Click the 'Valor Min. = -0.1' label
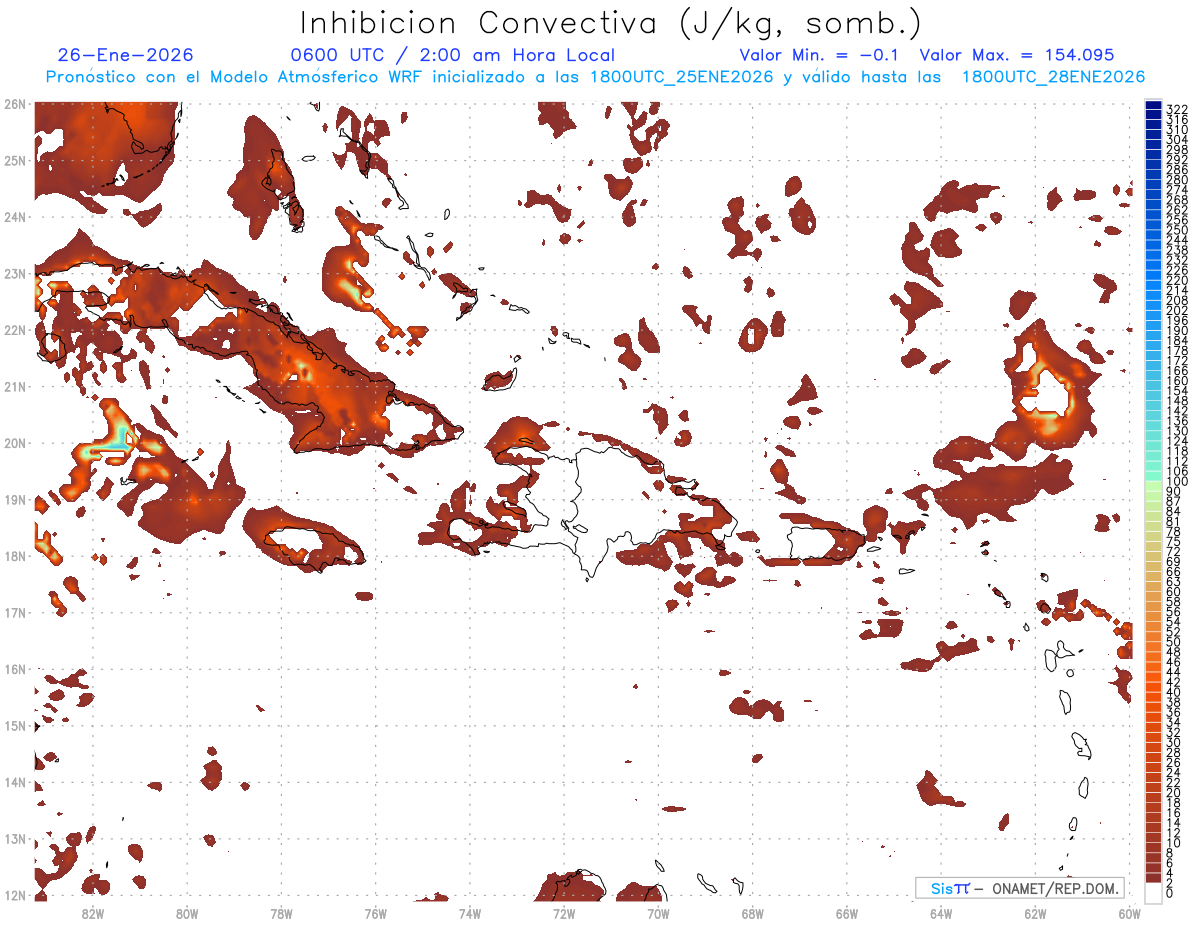 pos(819,56)
